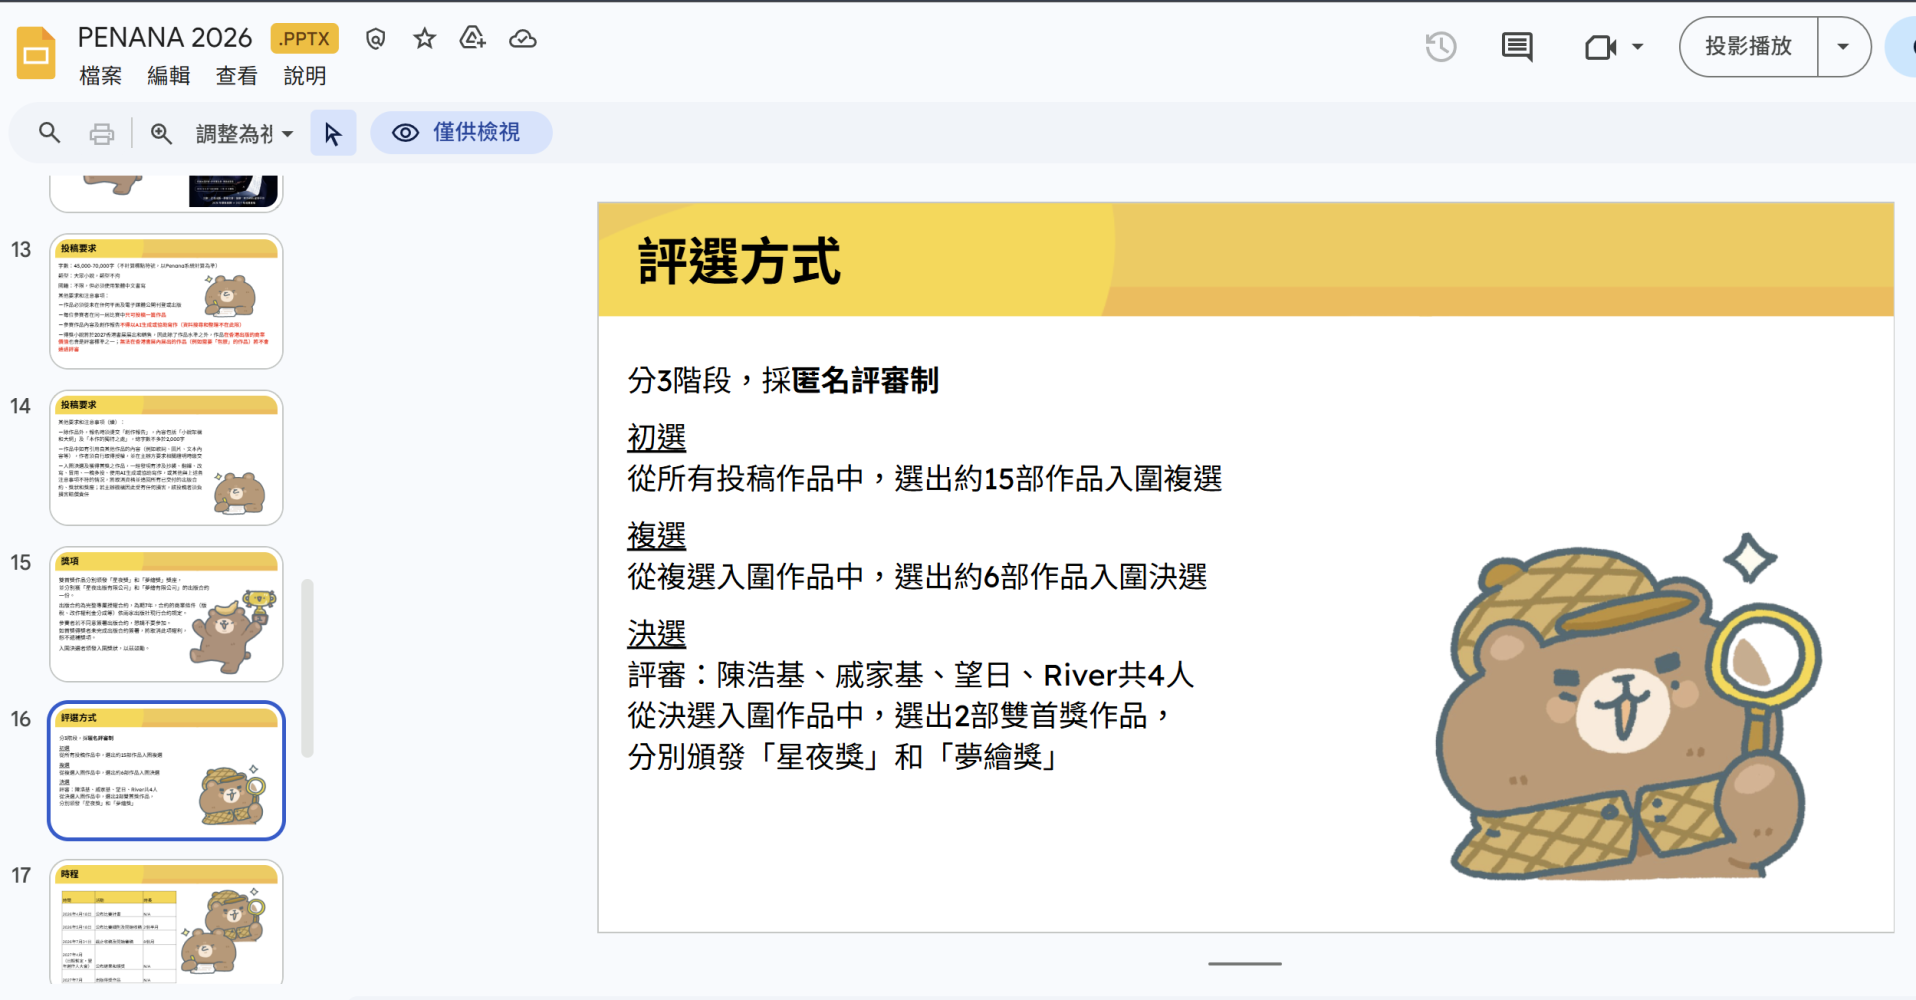Click the filmstrip vertical scrollbar

[307, 668]
